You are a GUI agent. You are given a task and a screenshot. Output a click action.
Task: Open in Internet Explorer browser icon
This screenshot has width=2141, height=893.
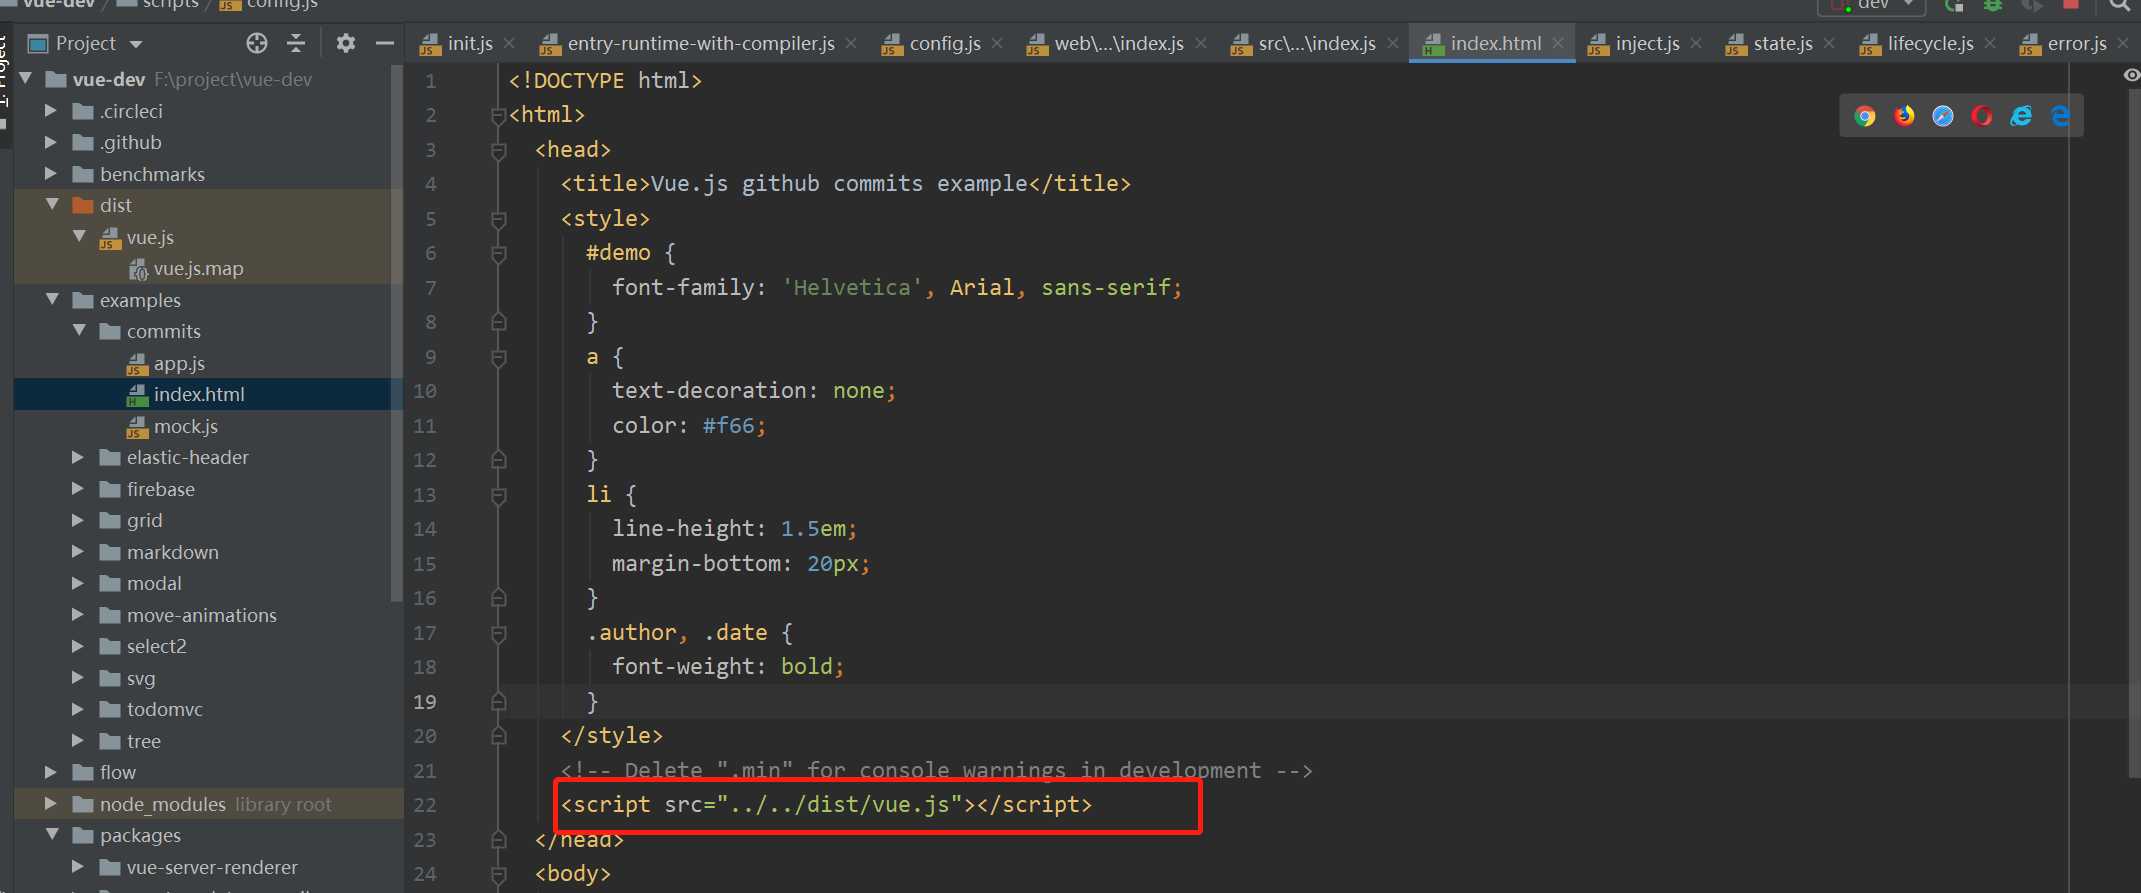click(x=2021, y=116)
